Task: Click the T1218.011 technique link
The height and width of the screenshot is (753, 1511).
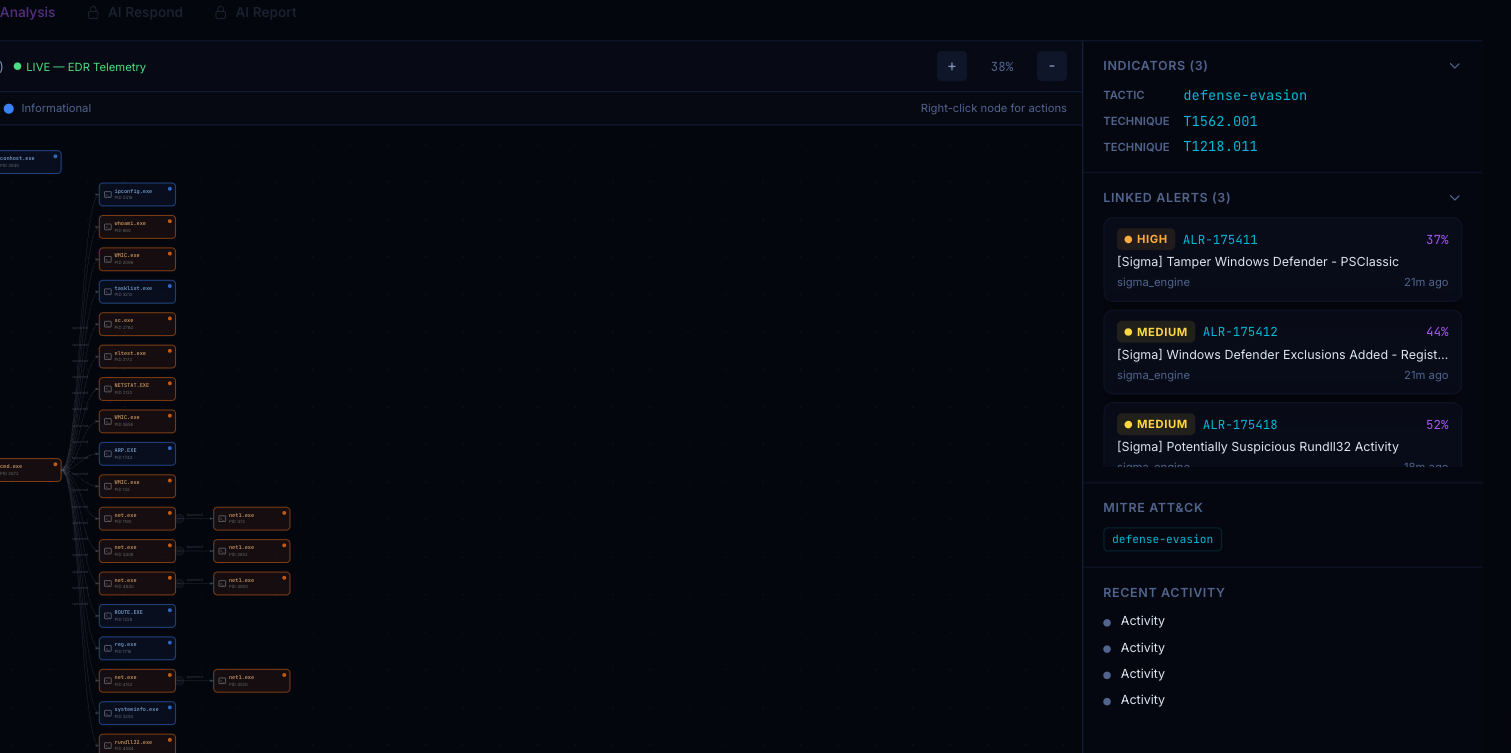Action: [x=1220, y=147]
